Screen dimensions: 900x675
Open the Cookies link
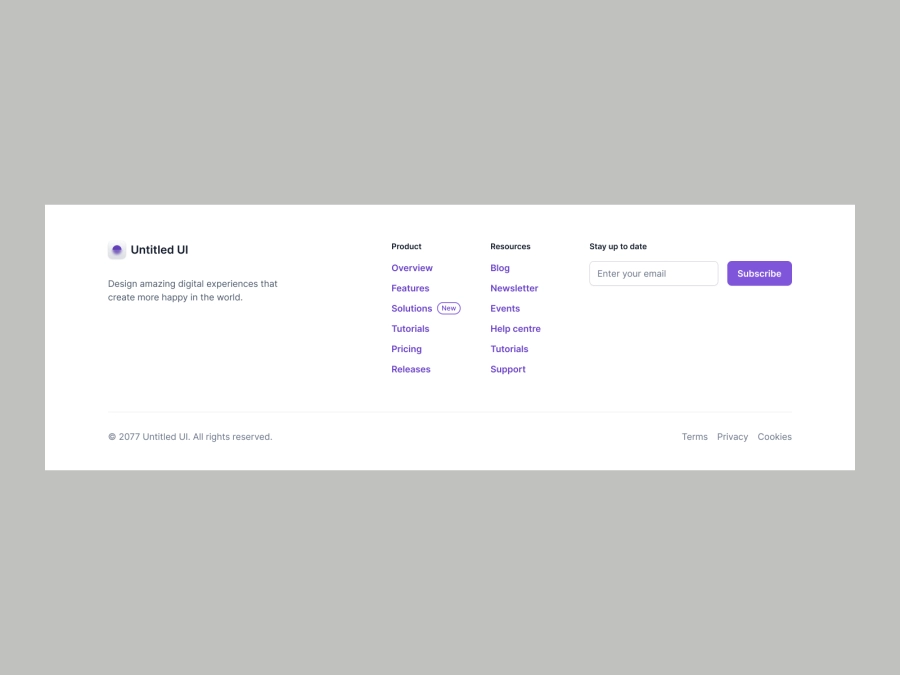point(774,437)
